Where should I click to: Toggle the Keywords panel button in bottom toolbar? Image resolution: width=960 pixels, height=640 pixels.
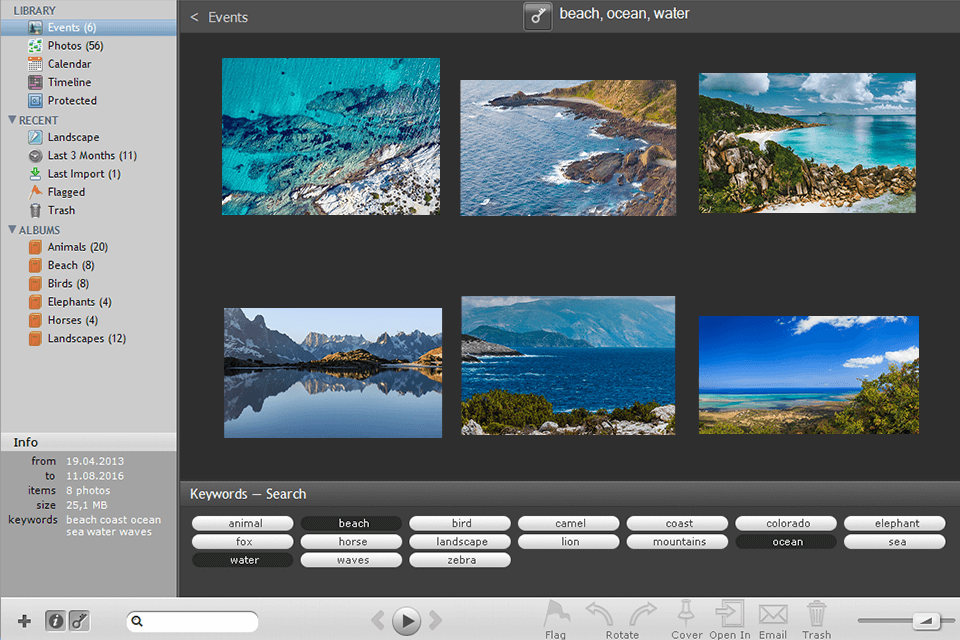pos(79,621)
